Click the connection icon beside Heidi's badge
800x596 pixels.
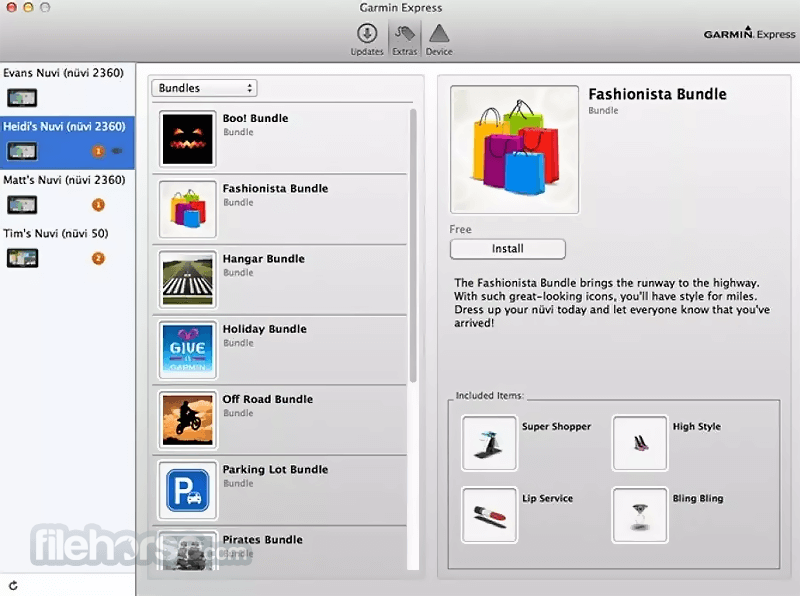(117, 151)
